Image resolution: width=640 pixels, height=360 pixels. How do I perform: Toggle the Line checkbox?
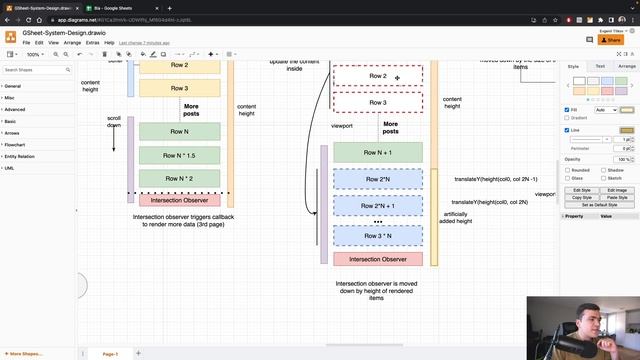point(567,130)
